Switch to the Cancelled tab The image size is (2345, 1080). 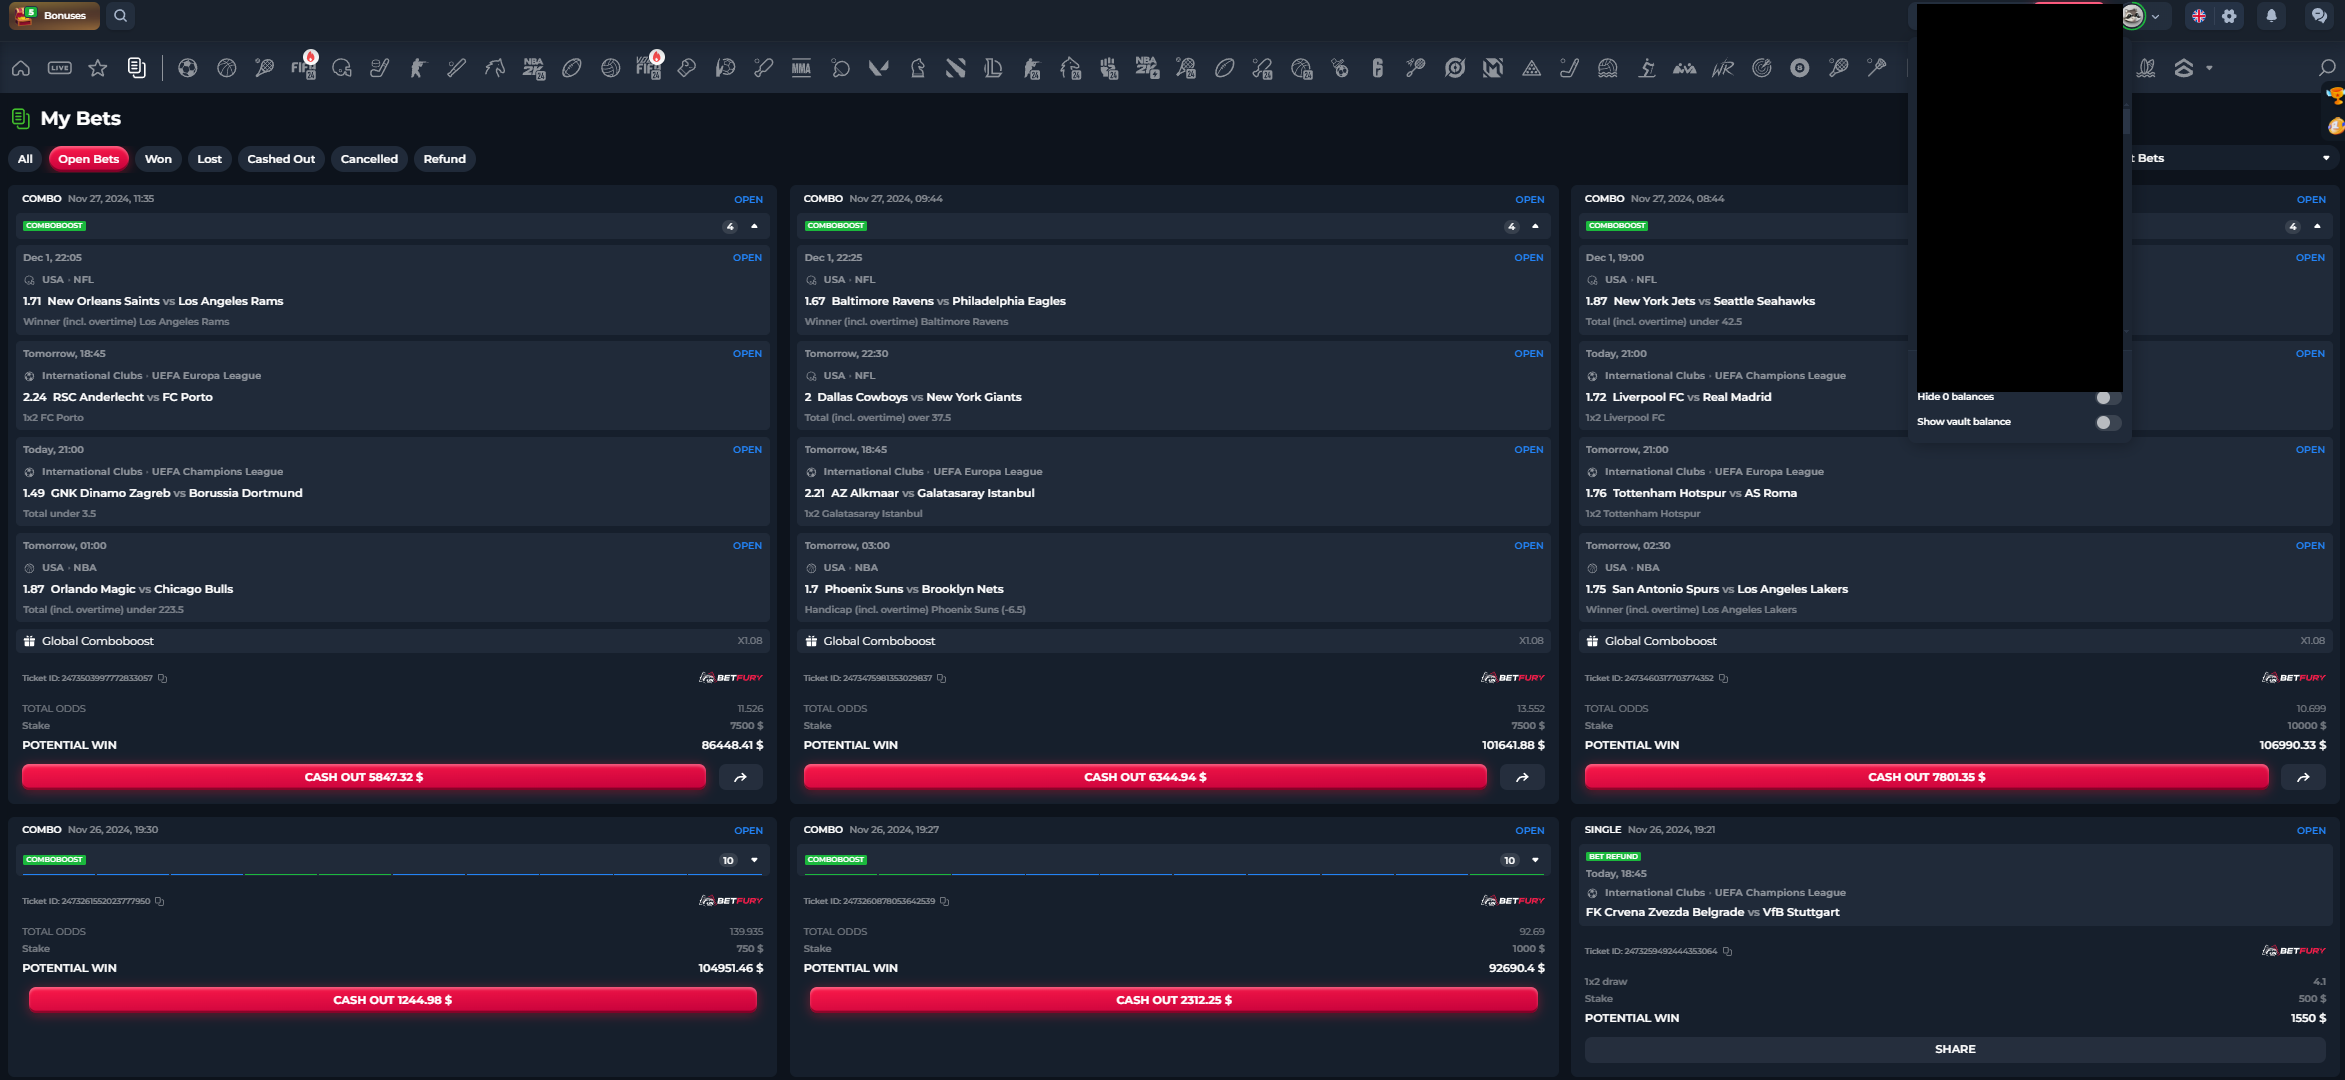click(x=369, y=159)
